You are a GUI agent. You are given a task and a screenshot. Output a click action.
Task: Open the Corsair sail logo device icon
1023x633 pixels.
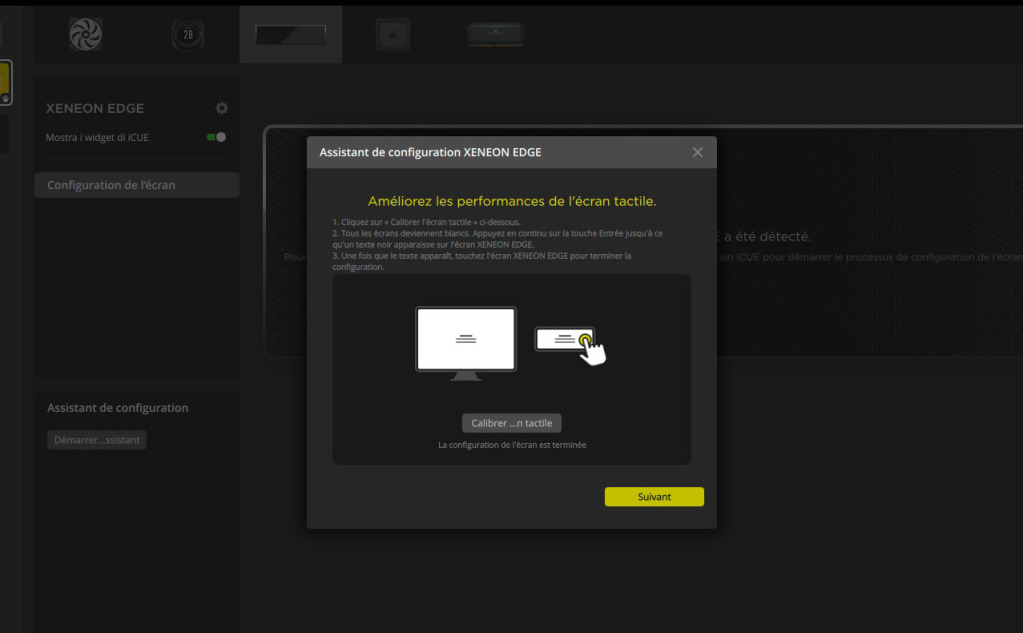coord(392,35)
